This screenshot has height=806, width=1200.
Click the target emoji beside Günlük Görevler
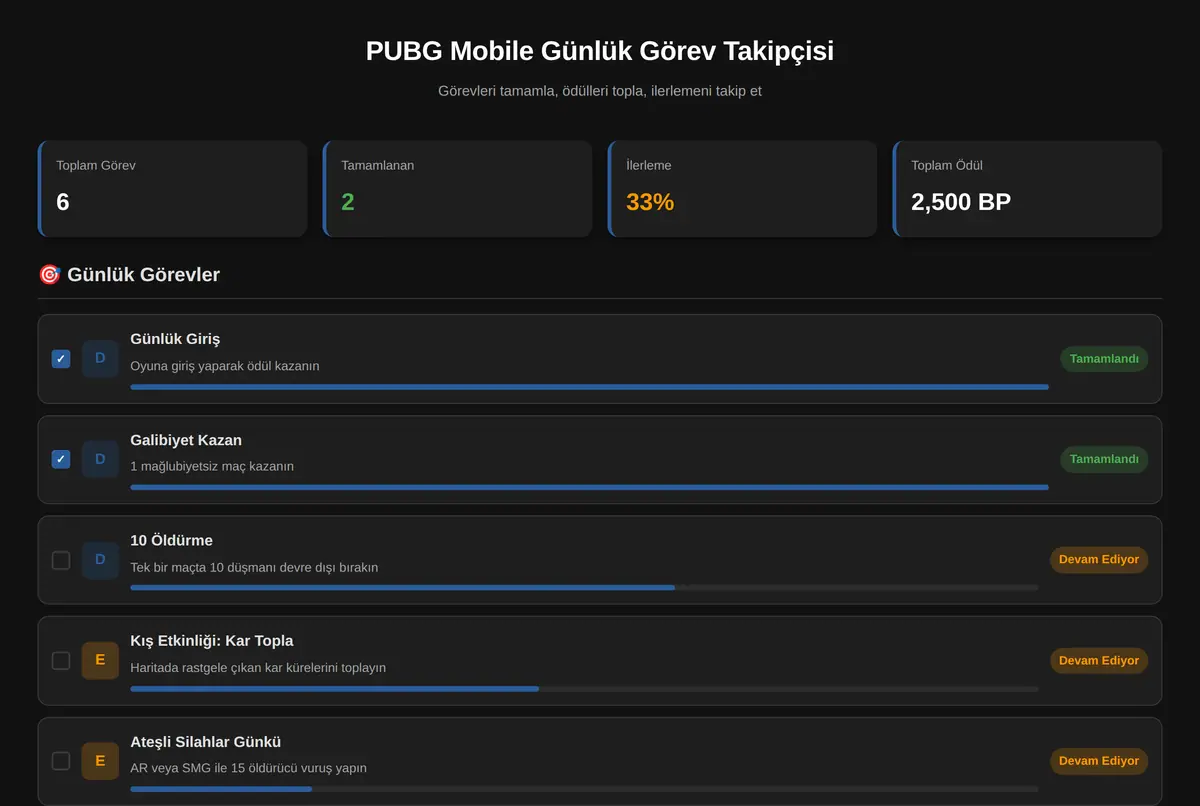49,274
